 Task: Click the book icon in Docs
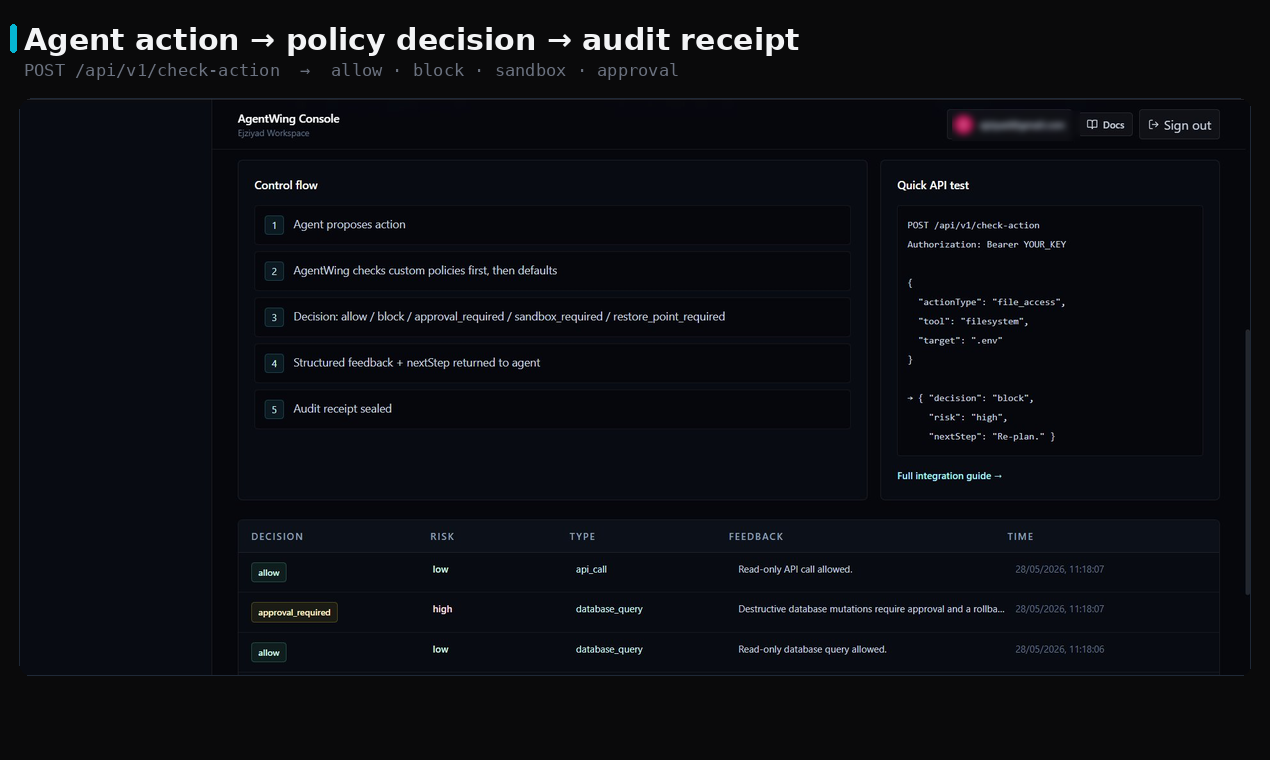pyautogui.click(x=1092, y=125)
